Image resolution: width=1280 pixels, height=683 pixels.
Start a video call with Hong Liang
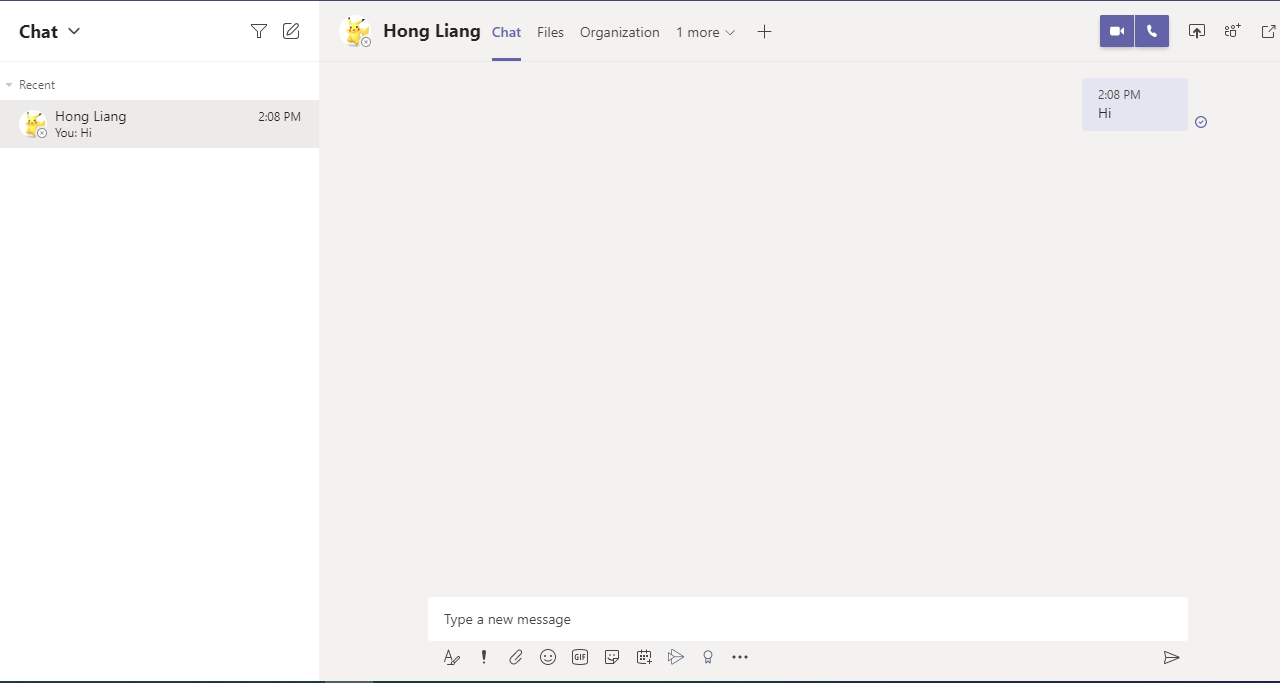point(1117,31)
